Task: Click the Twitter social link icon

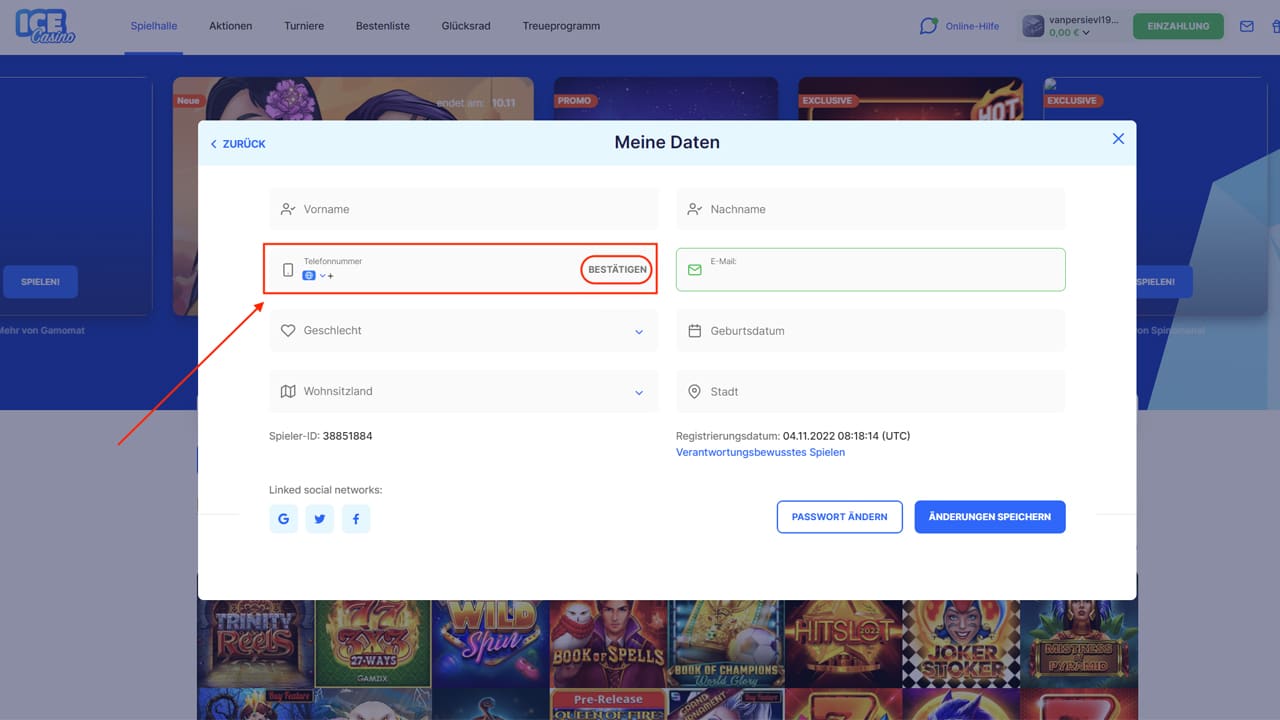Action: tap(320, 519)
